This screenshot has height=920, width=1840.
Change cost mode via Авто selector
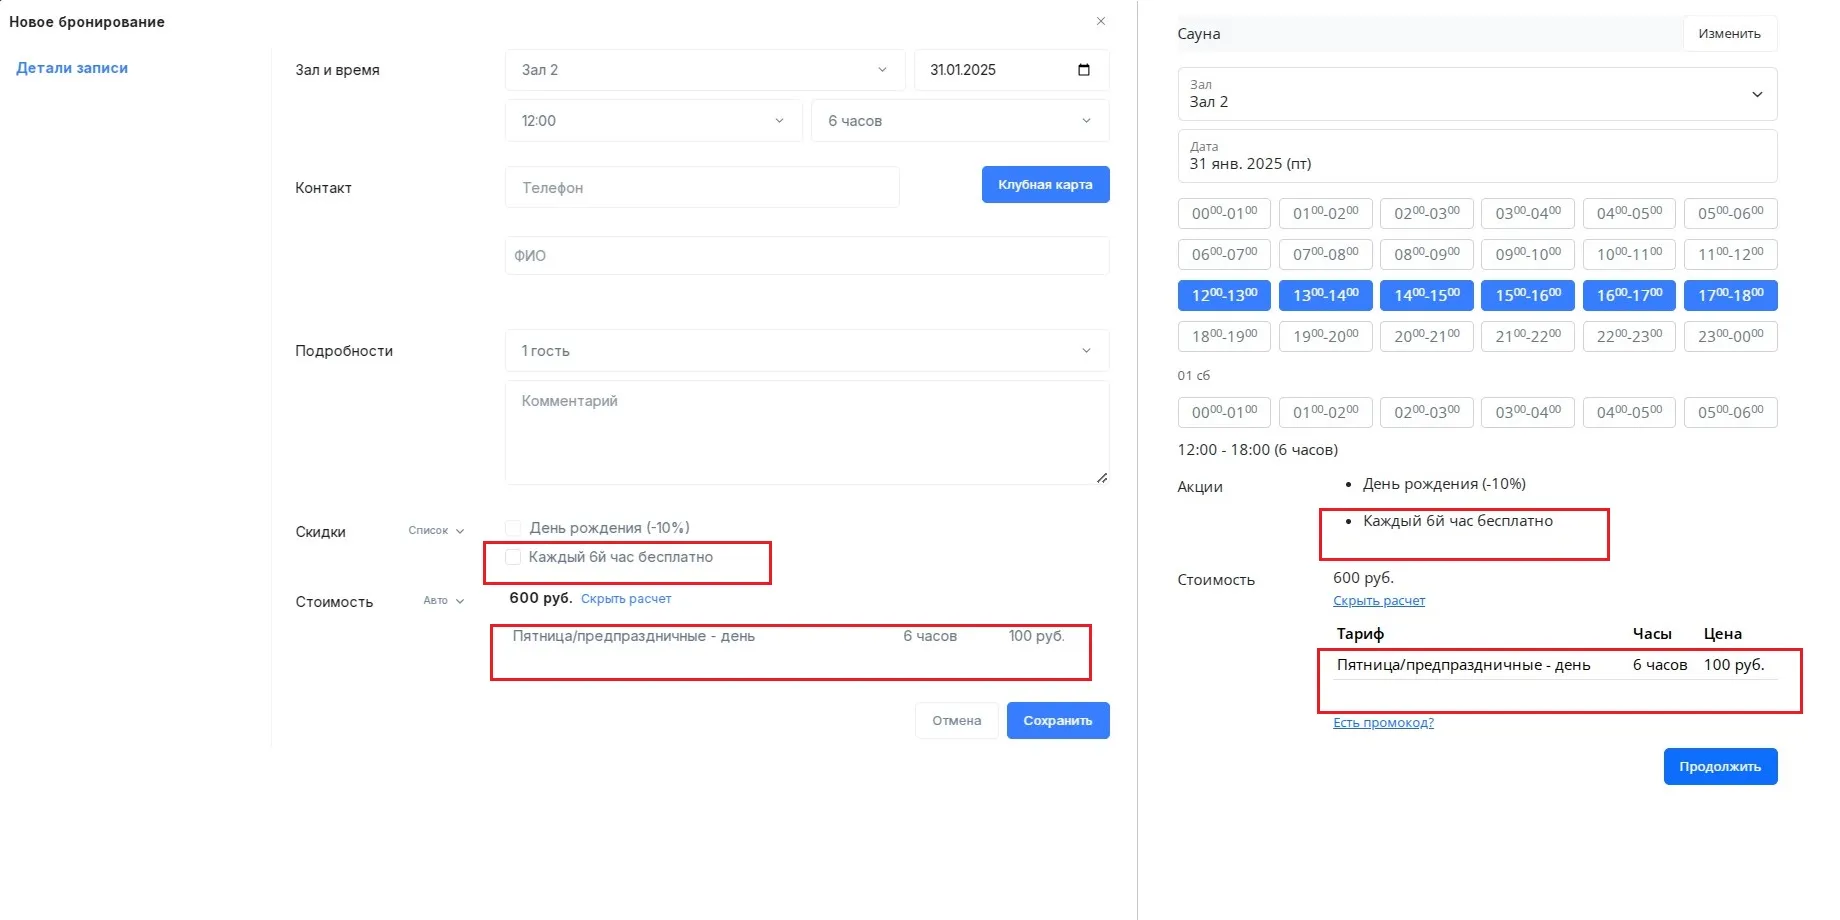tap(443, 601)
